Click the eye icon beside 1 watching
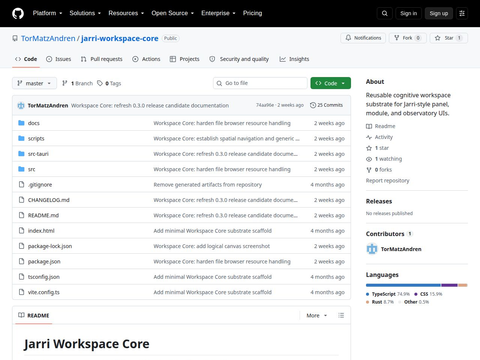The image size is (480, 360). (369, 159)
